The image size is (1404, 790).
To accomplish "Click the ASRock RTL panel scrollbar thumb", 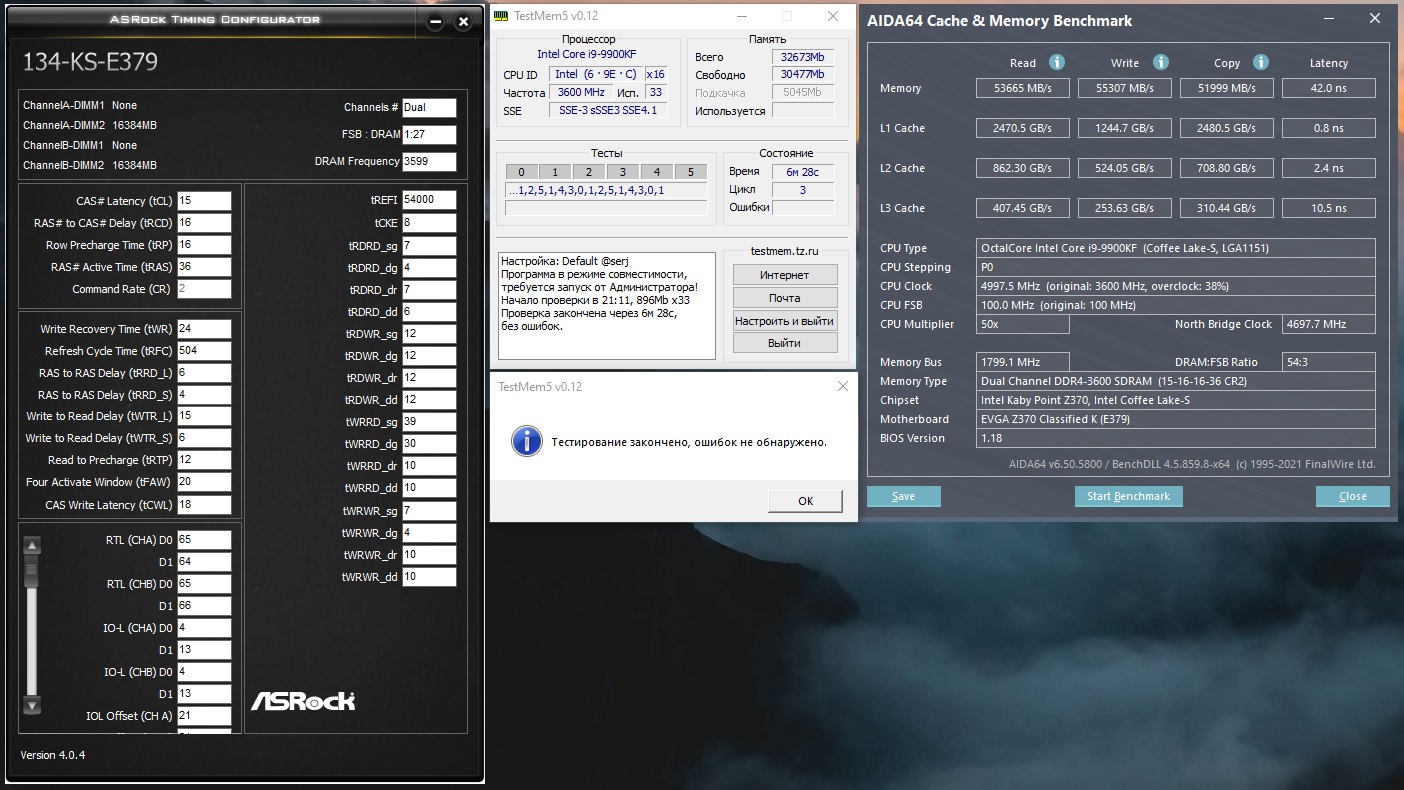I will (32, 572).
